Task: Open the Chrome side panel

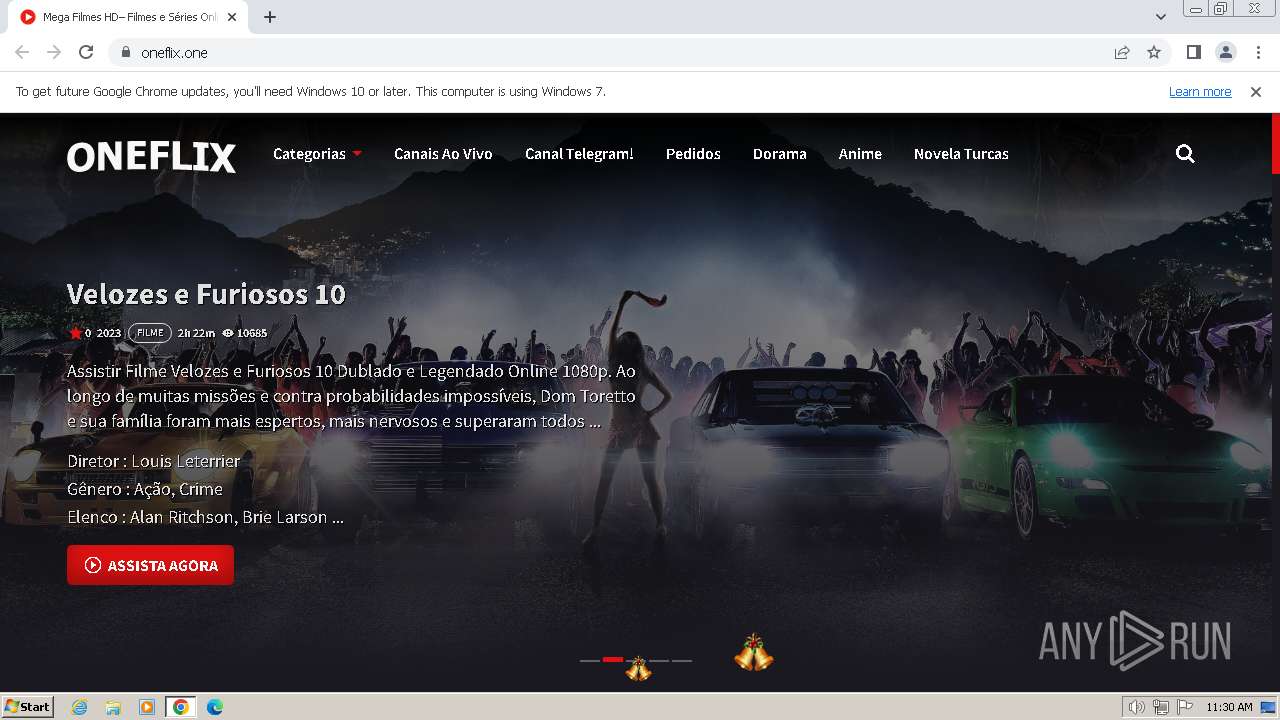Action: click(1193, 52)
